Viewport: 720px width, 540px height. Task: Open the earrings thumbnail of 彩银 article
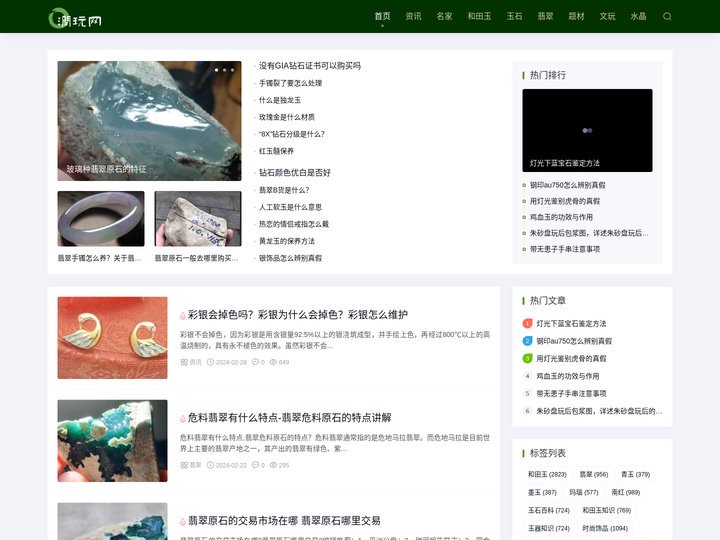(x=112, y=338)
